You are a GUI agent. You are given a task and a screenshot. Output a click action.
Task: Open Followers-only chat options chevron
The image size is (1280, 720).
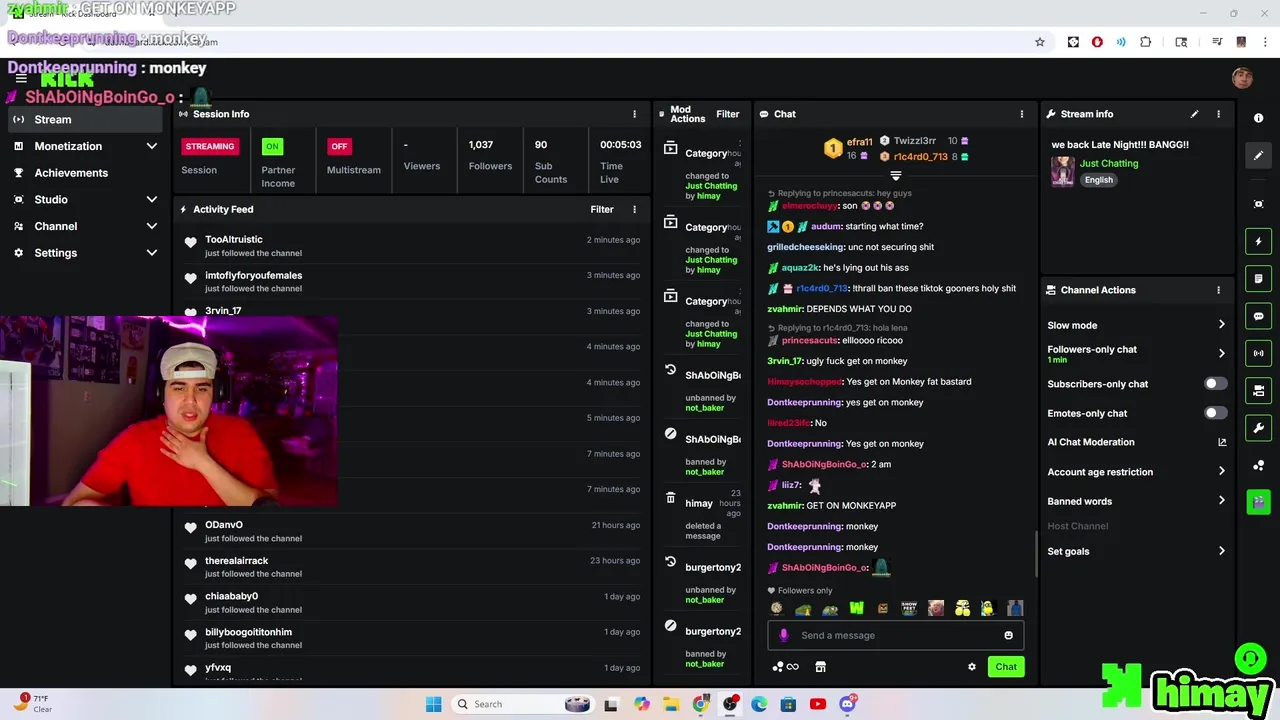click(1221, 353)
